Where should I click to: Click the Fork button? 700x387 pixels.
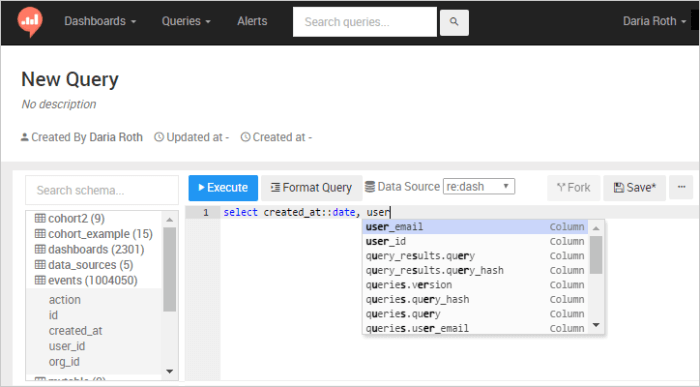click(x=574, y=187)
